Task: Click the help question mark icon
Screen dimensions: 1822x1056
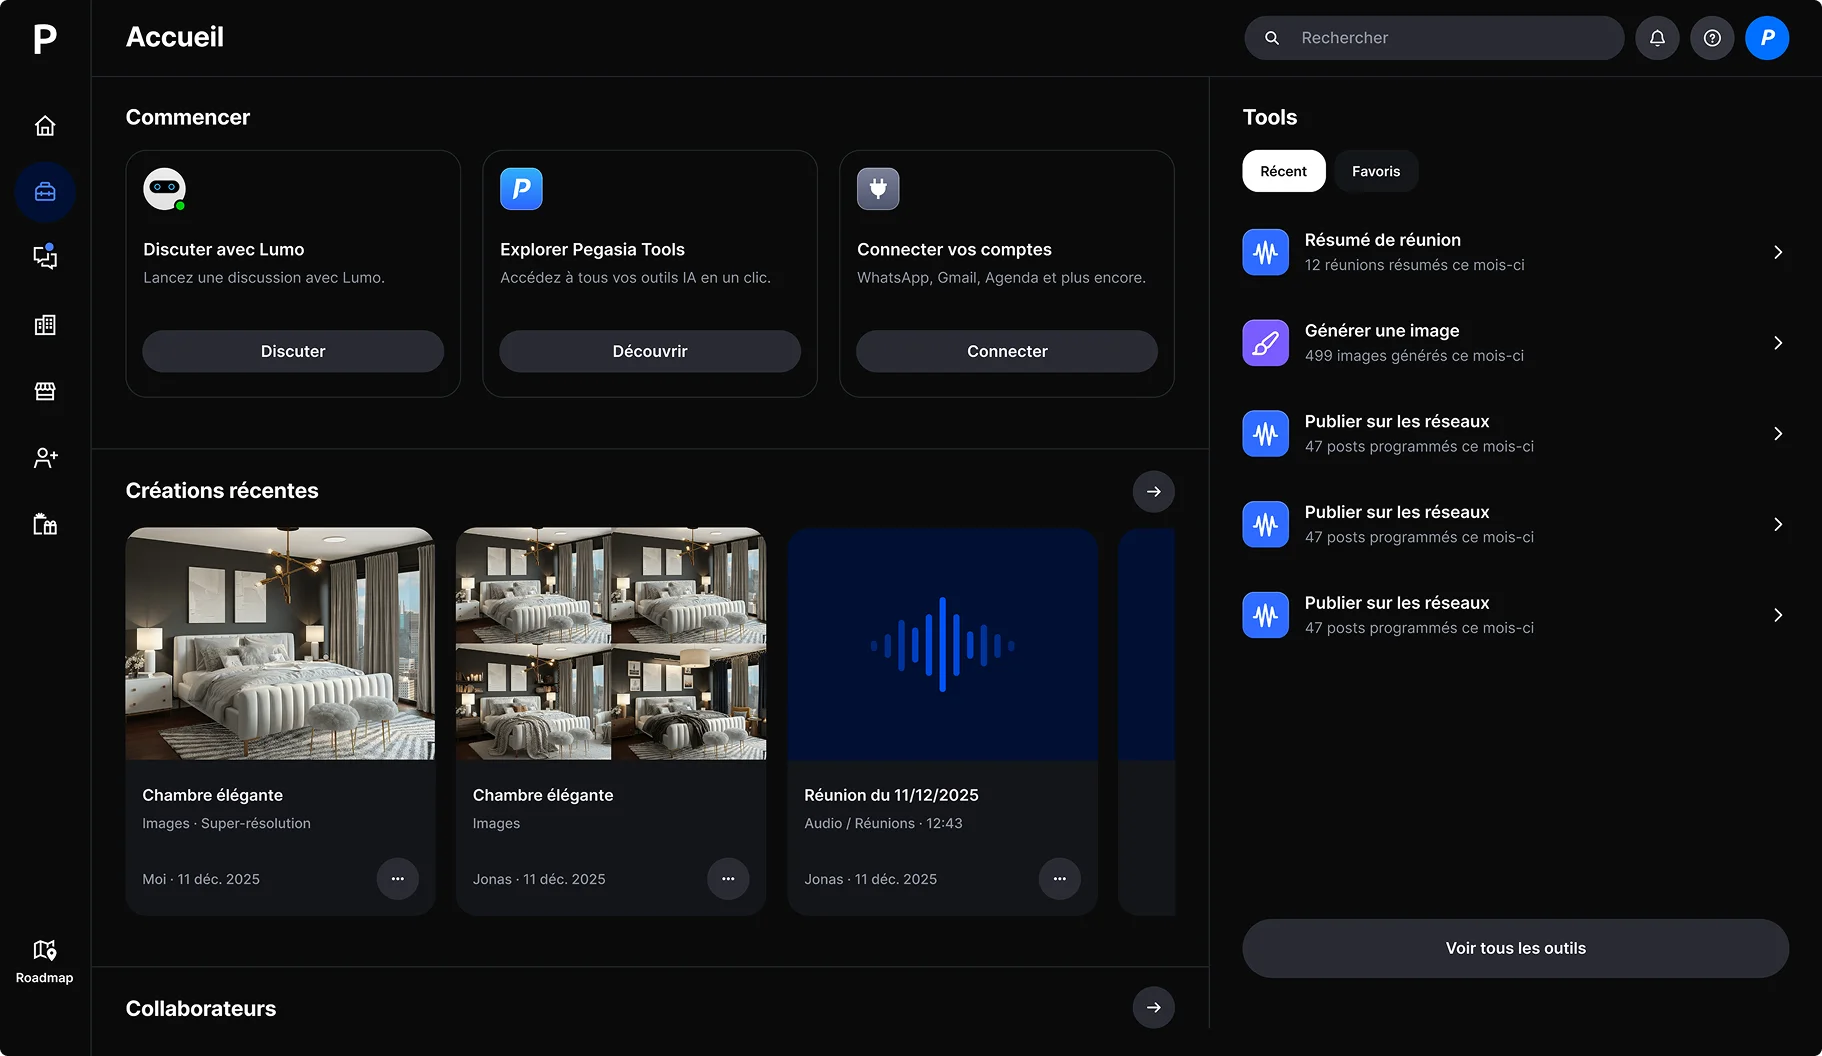Action: tap(1712, 38)
